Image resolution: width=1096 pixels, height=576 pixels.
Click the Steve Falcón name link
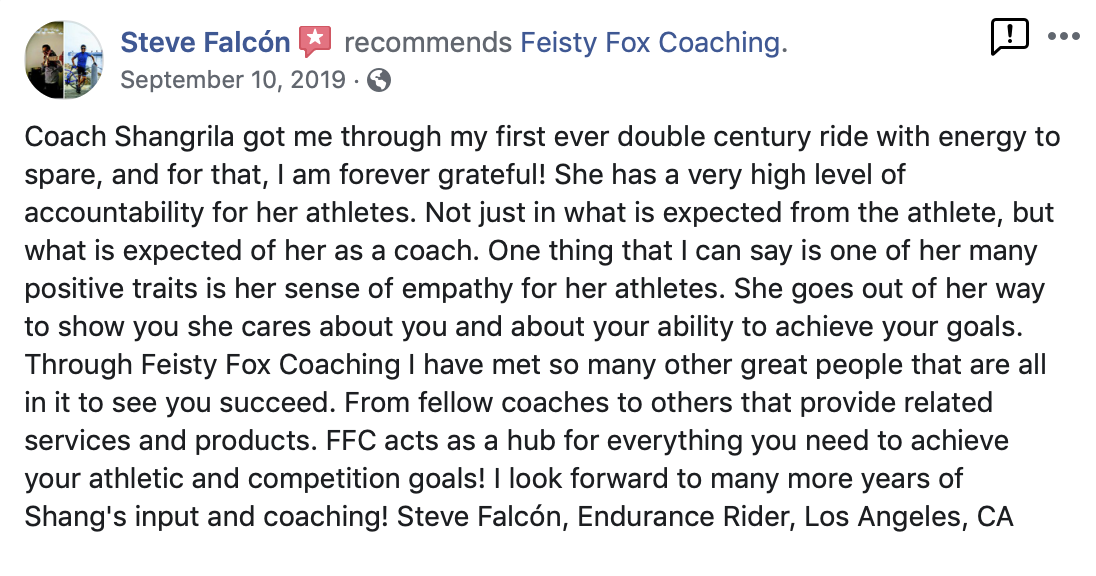tap(205, 43)
